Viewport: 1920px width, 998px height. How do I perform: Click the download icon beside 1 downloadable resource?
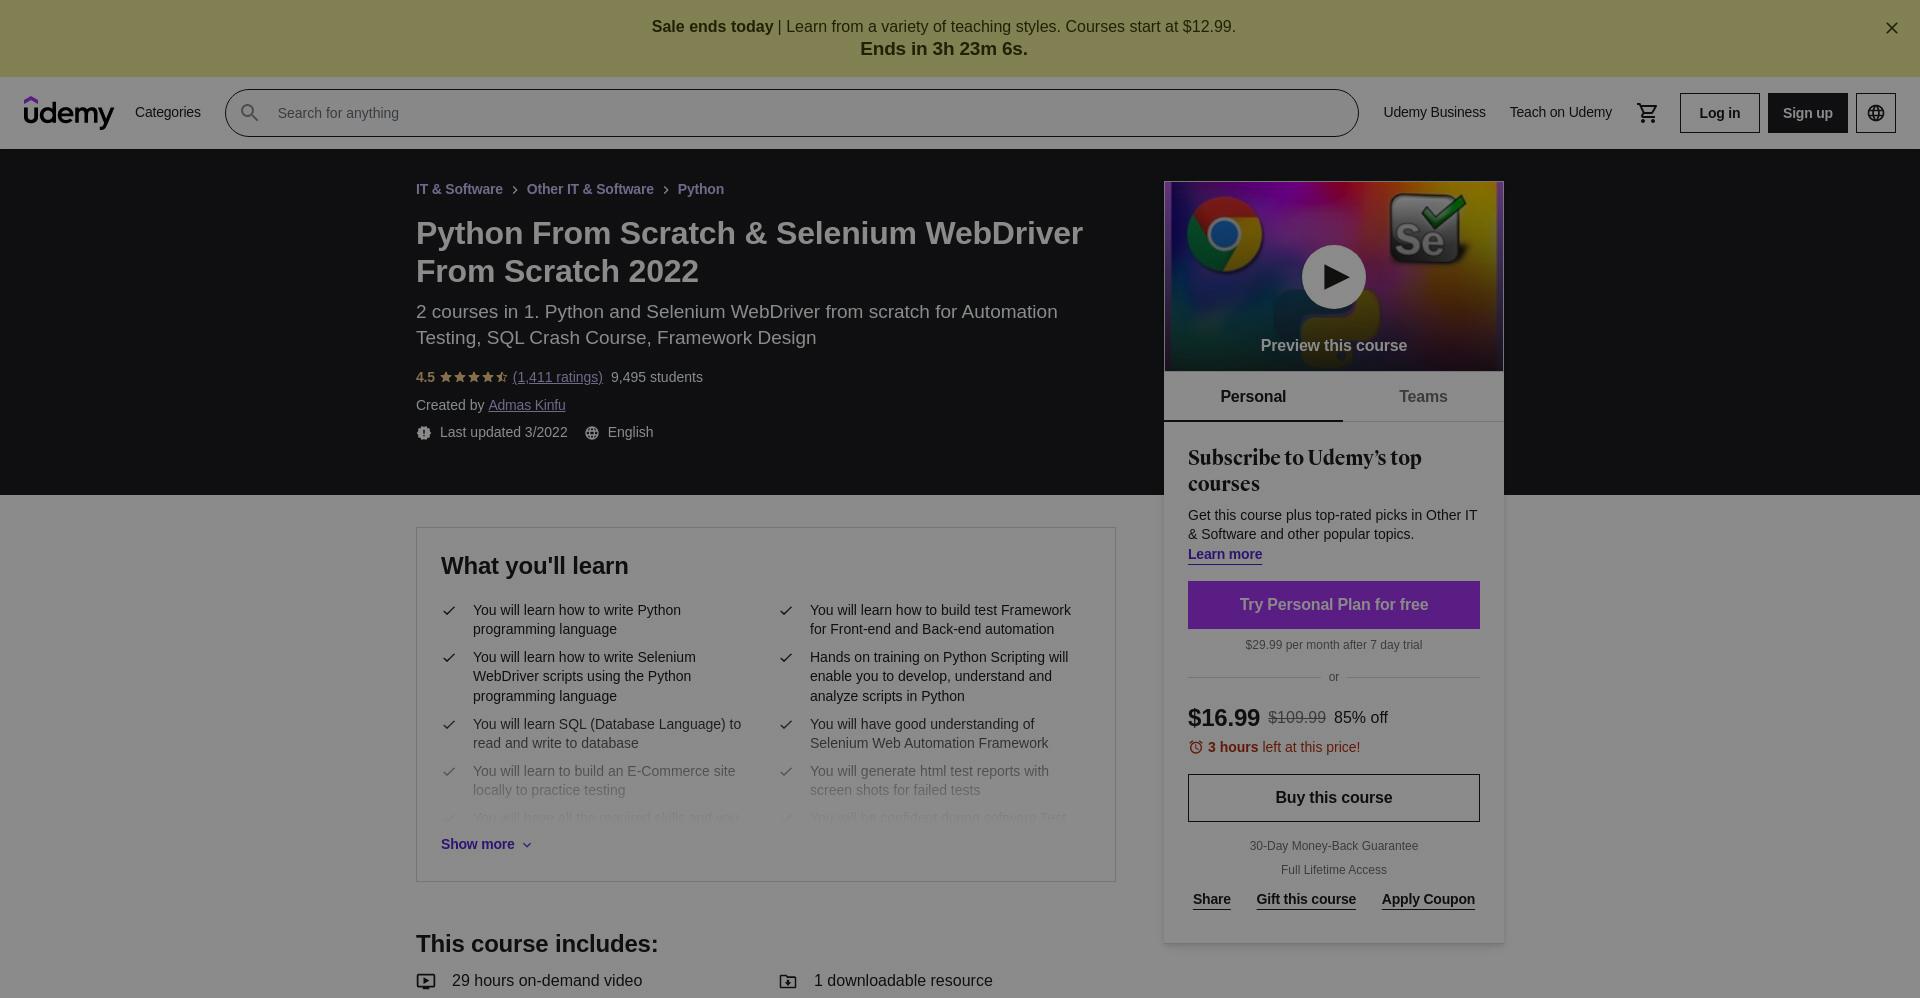click(x=788, y=982)
